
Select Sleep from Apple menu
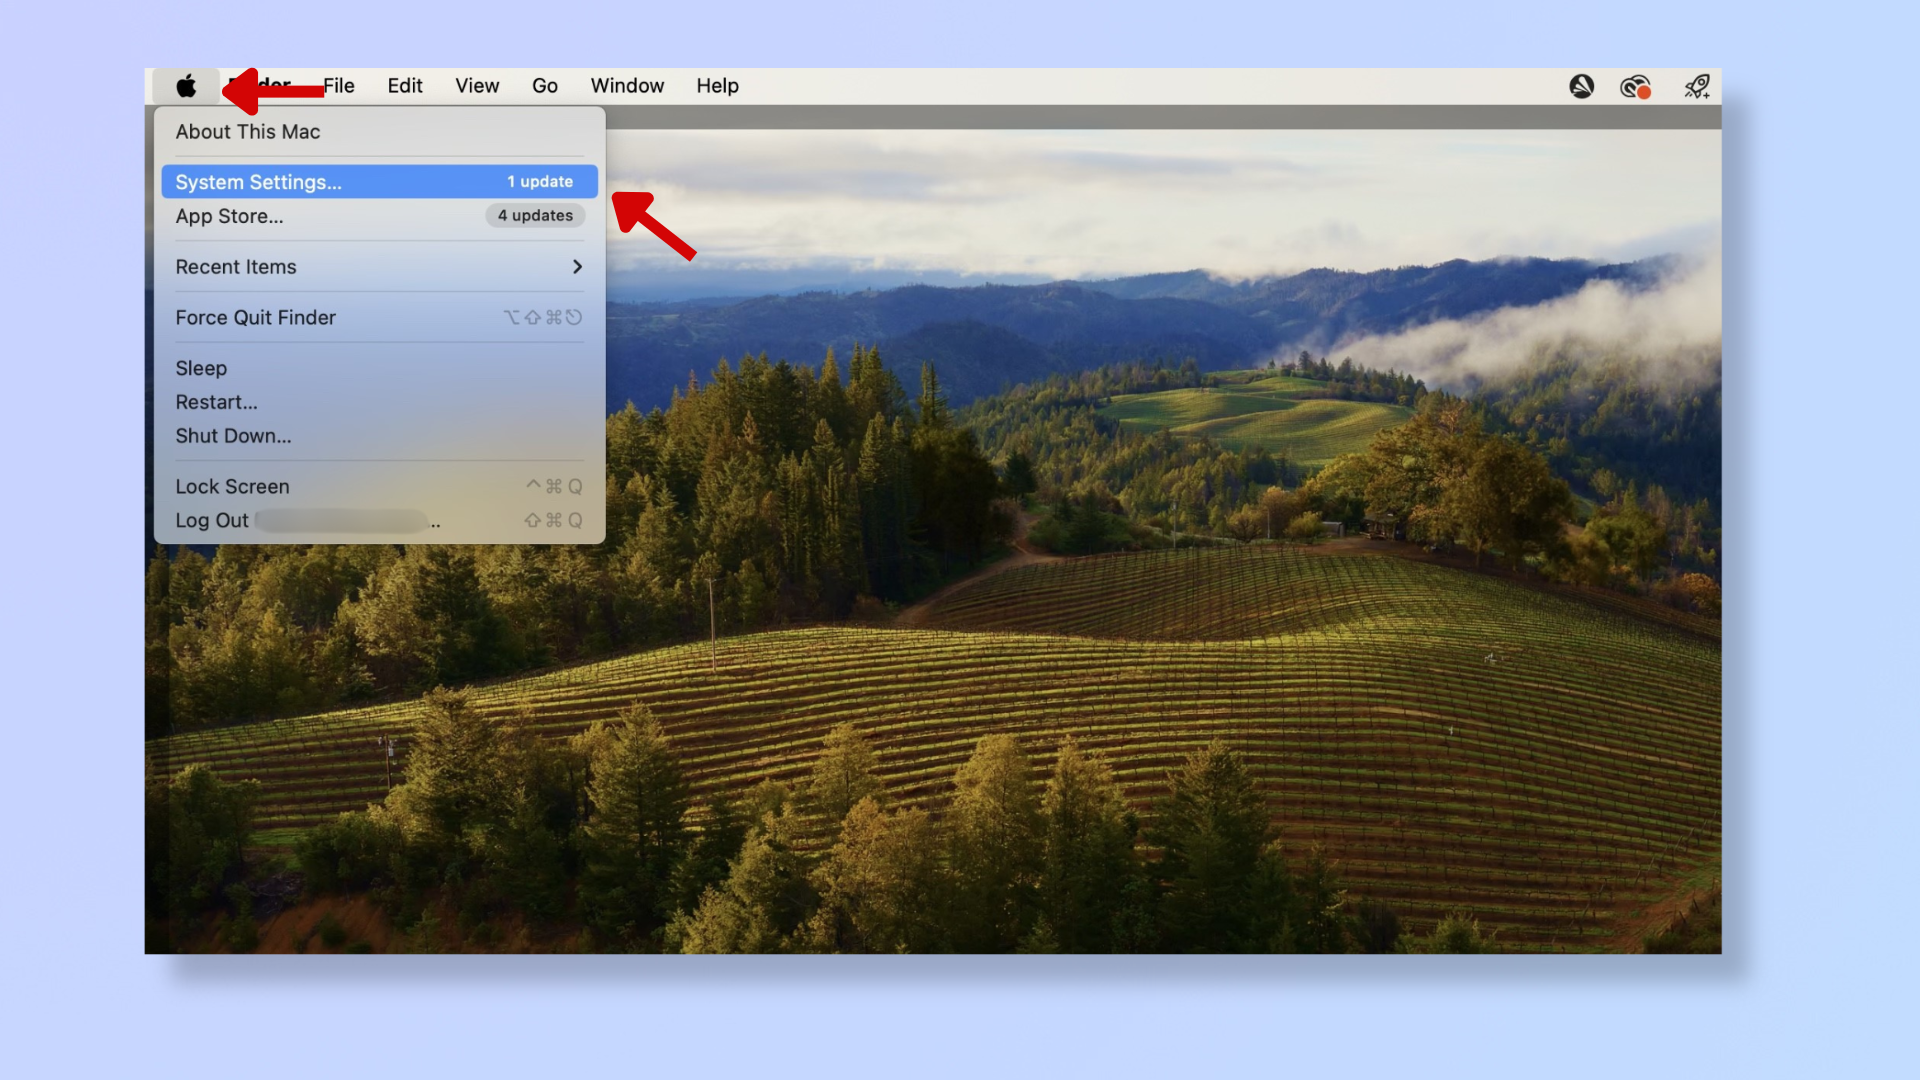pos(200,367)
